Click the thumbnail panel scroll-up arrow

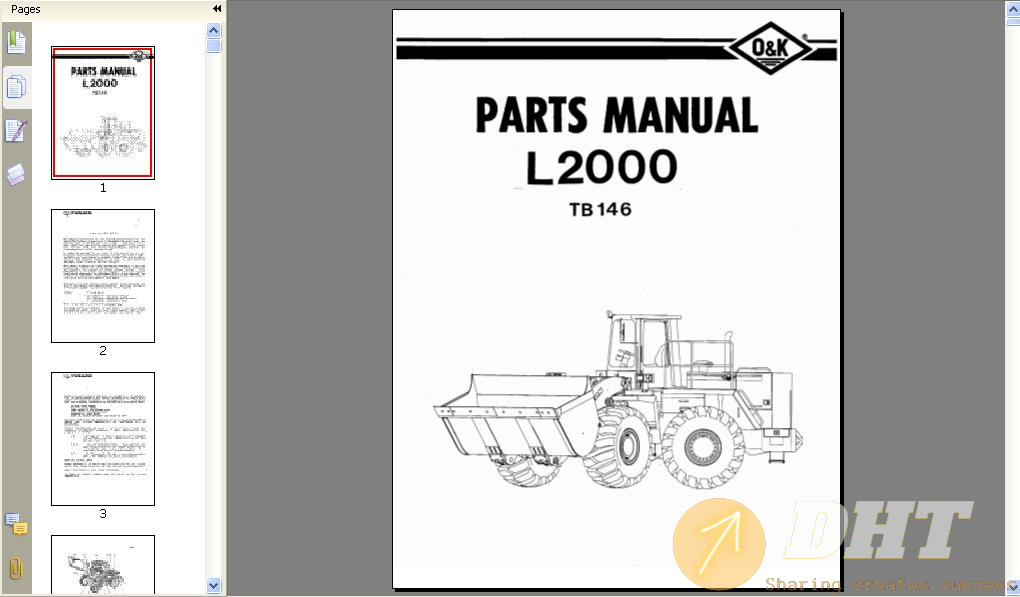[x=213, y=31]
